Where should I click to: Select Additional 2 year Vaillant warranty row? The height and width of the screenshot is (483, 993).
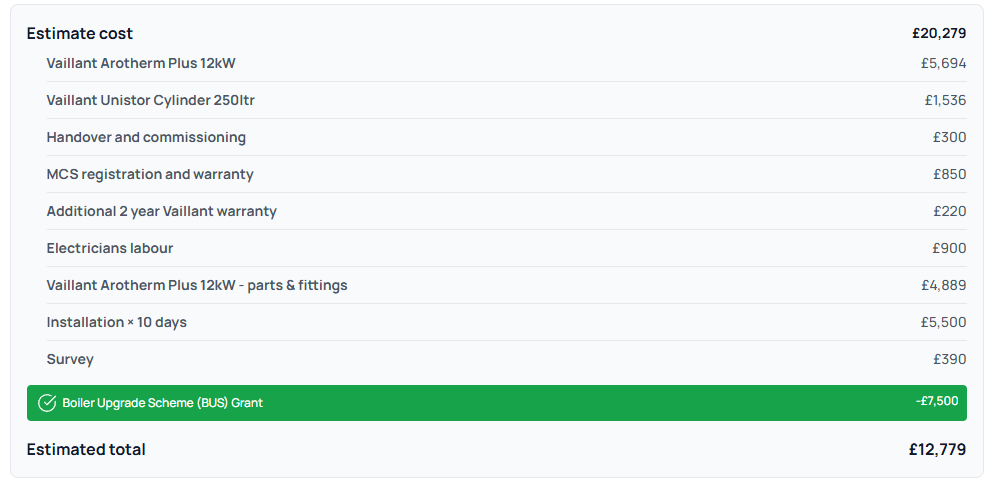tap(161, 211)
